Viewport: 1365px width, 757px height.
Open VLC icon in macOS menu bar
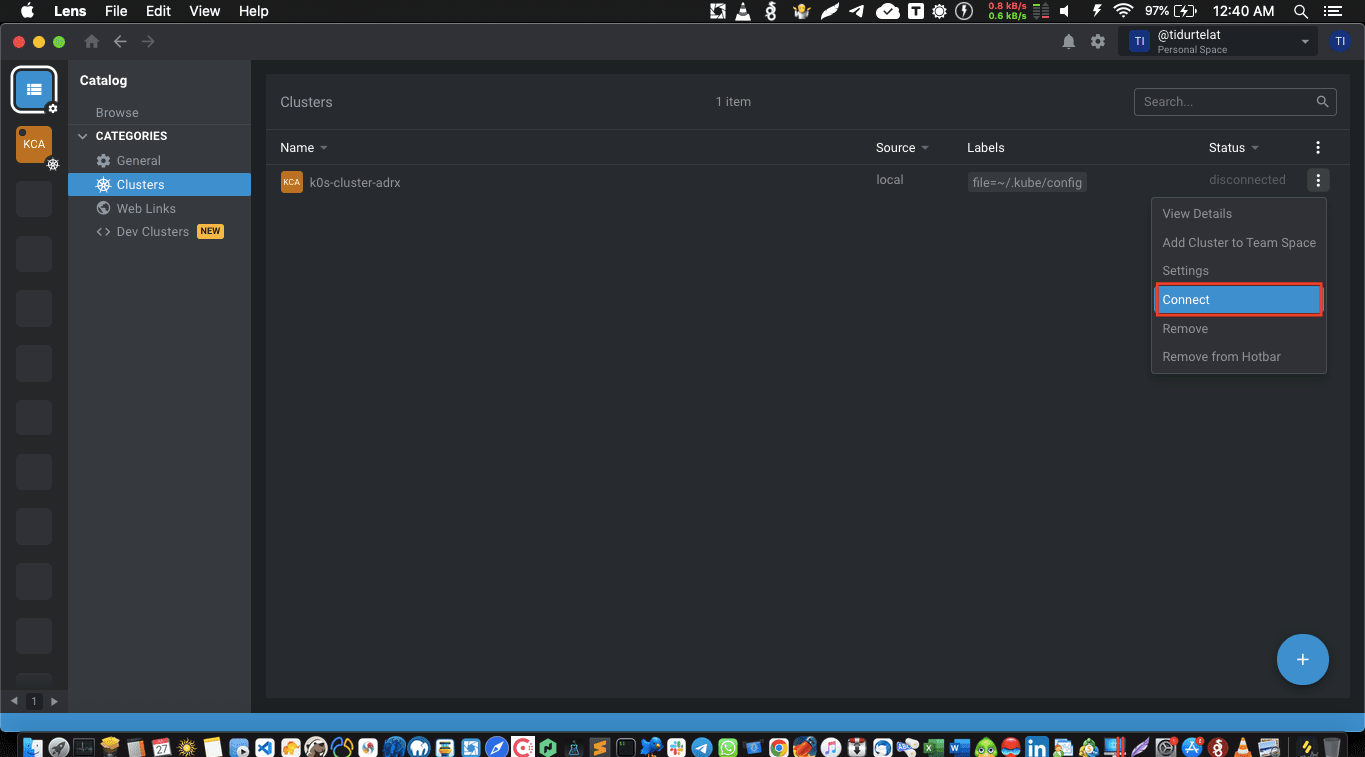click(x=743, y=11)
